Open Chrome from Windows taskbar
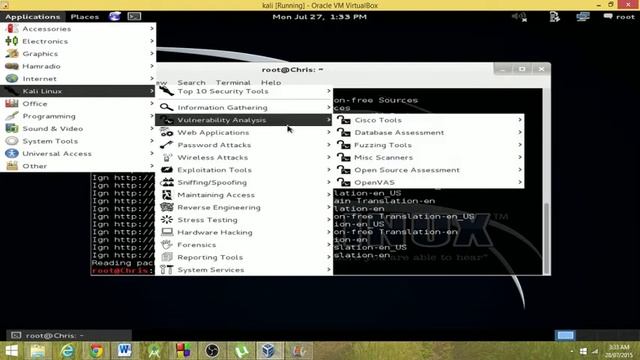This screenshot has height=360, width=640. click(x=96, y=351)
